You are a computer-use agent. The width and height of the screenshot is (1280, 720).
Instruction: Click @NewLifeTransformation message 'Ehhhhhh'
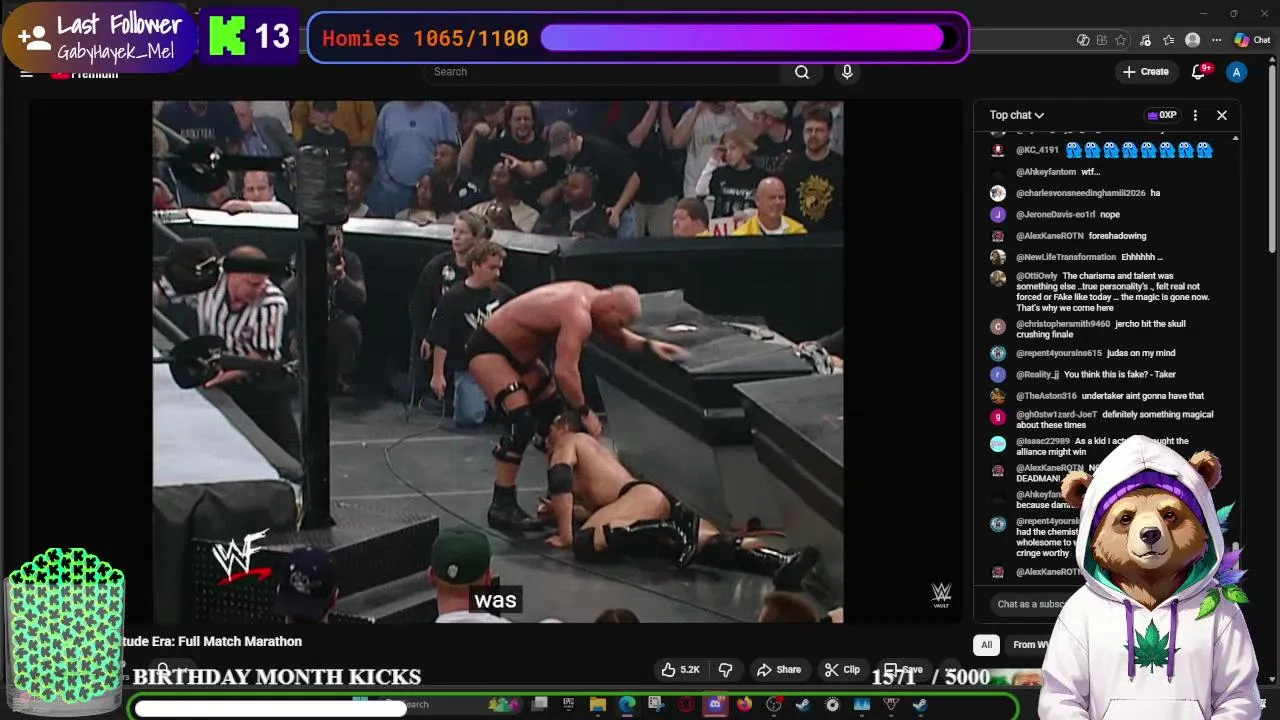point(1143,257)
